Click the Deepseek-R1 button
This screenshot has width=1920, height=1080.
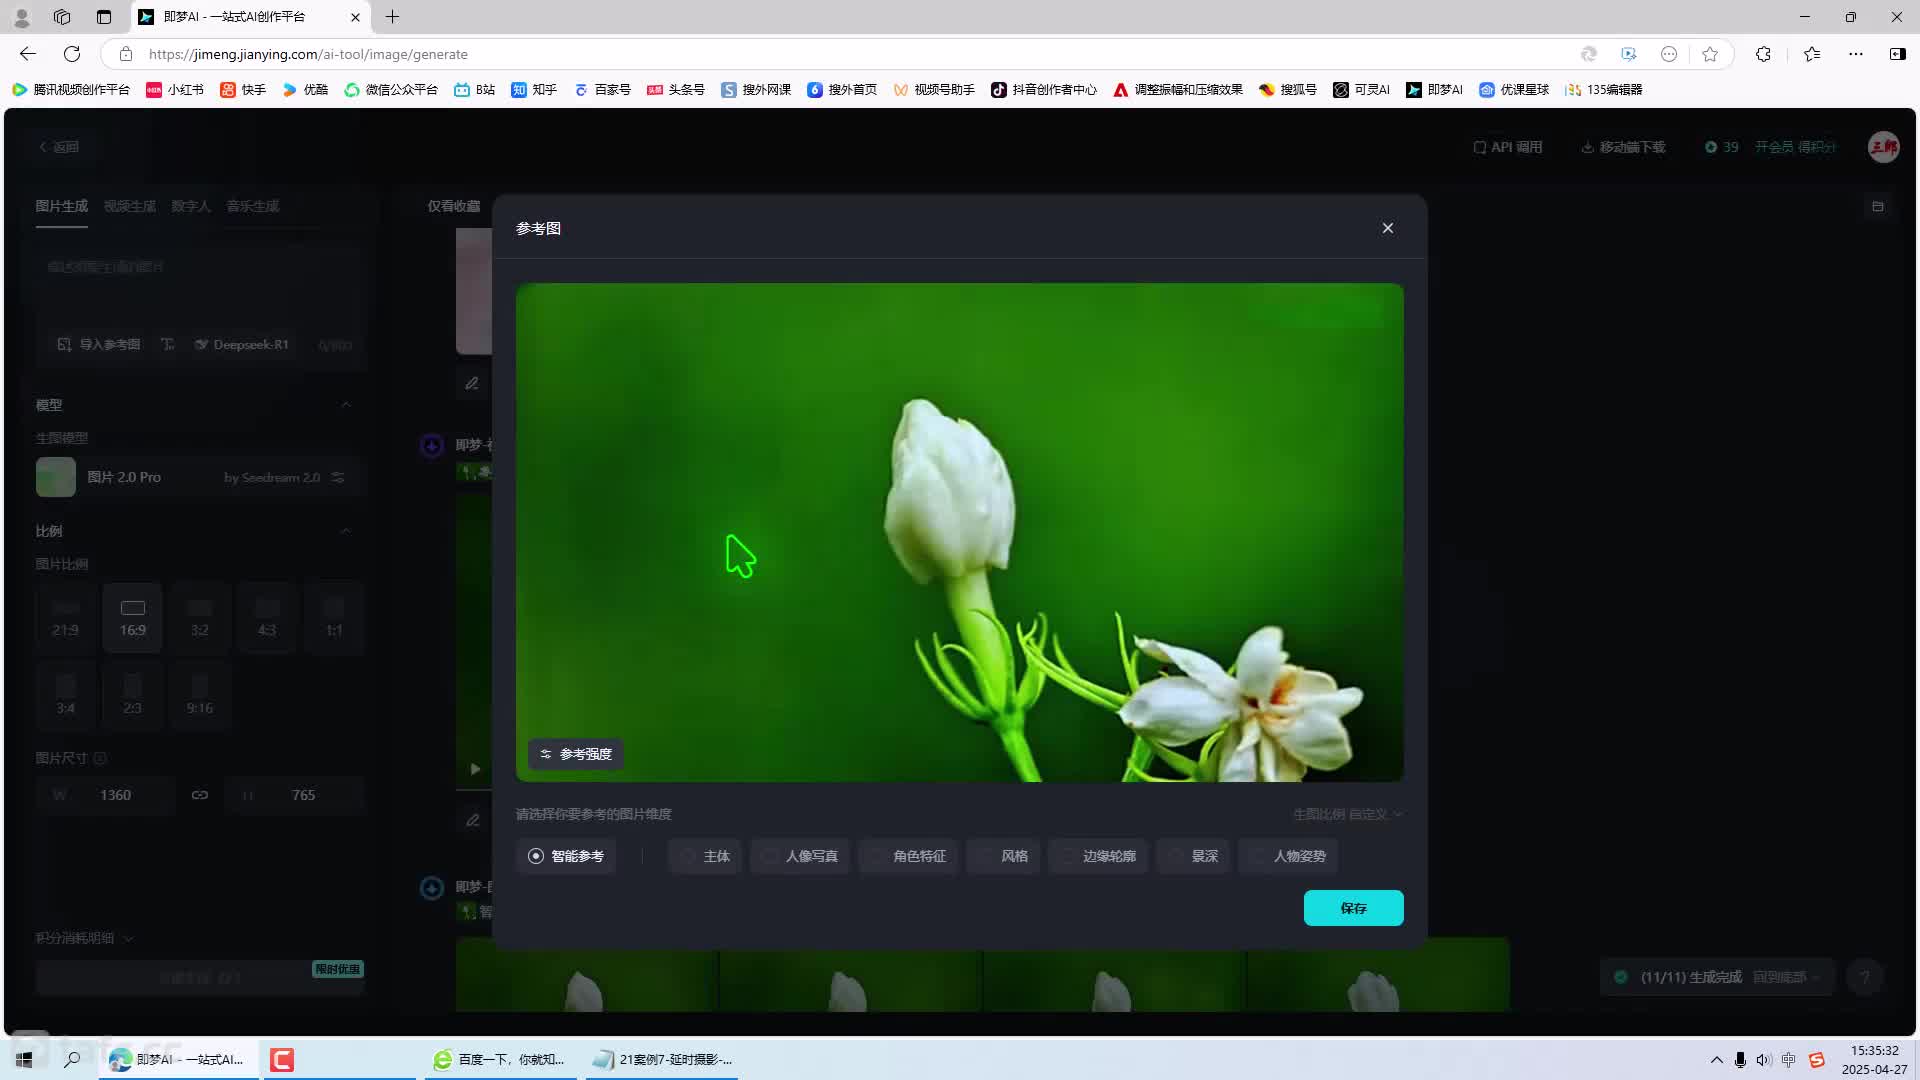242,344
